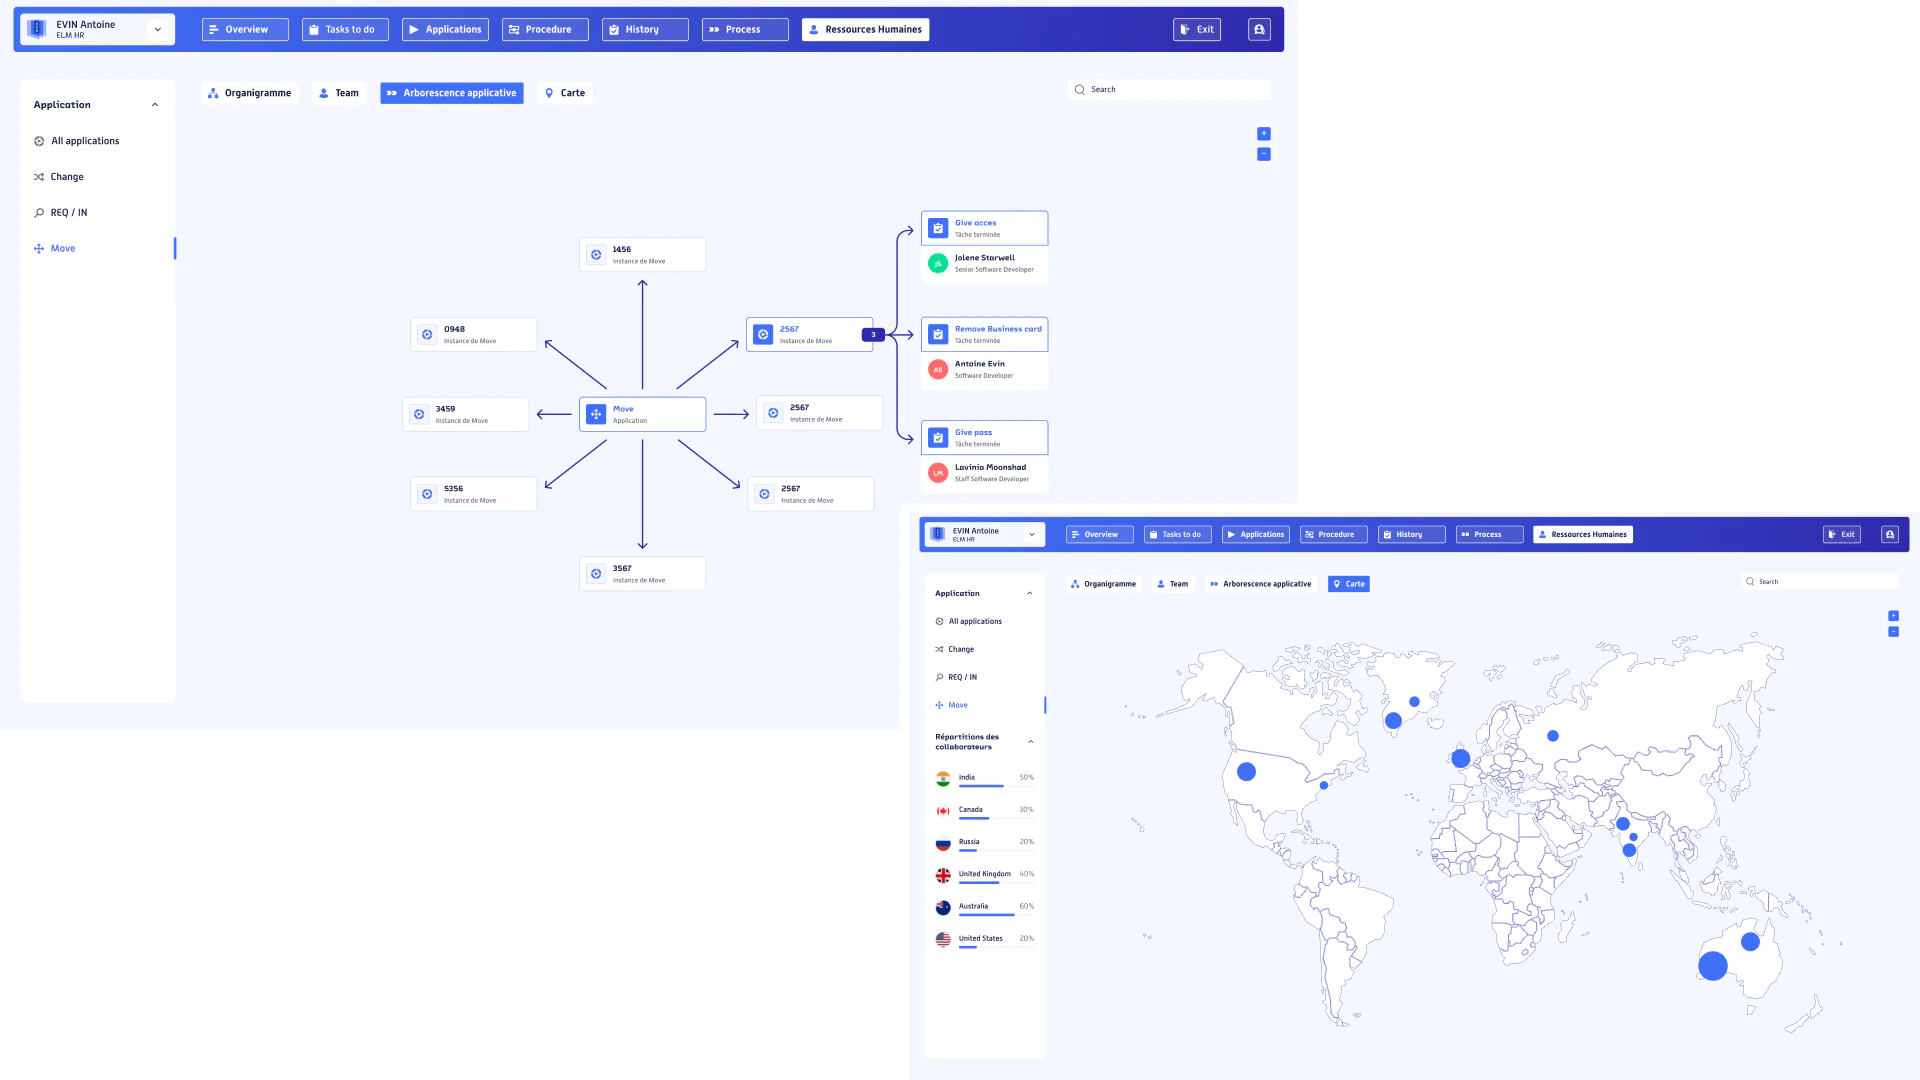Image resolution: width=1920 pixels, height=1080 pixels.
Task: Click the History clipboard icon in the top bar
Action: point(613,29)
